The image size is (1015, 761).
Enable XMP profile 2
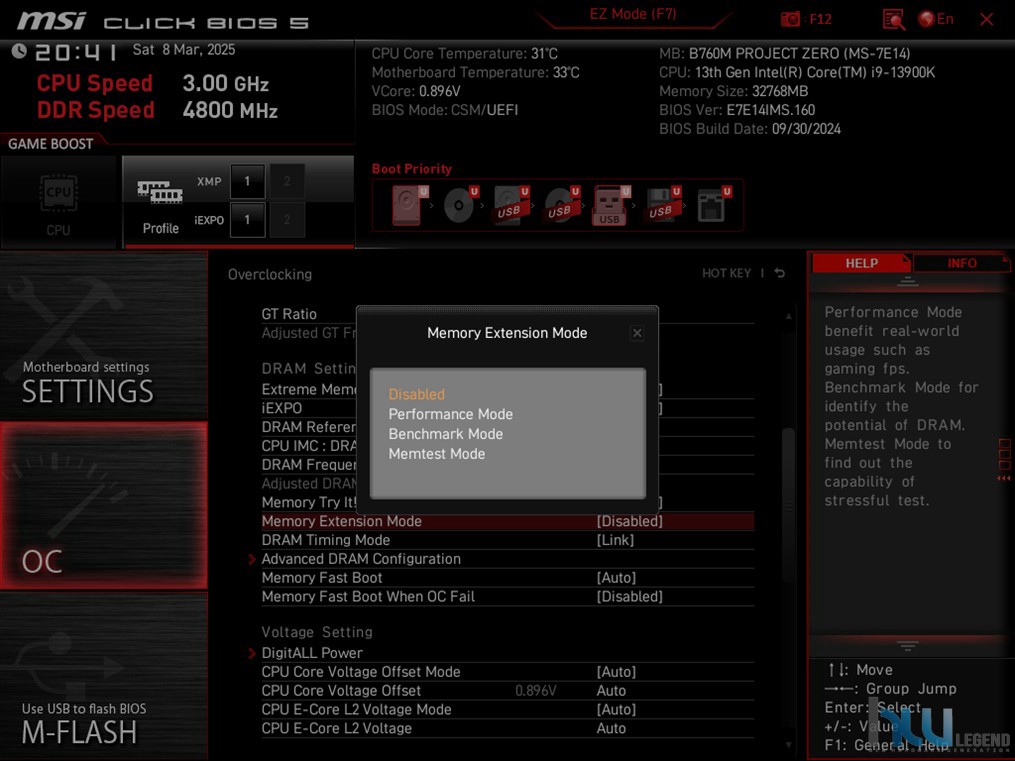287,181
